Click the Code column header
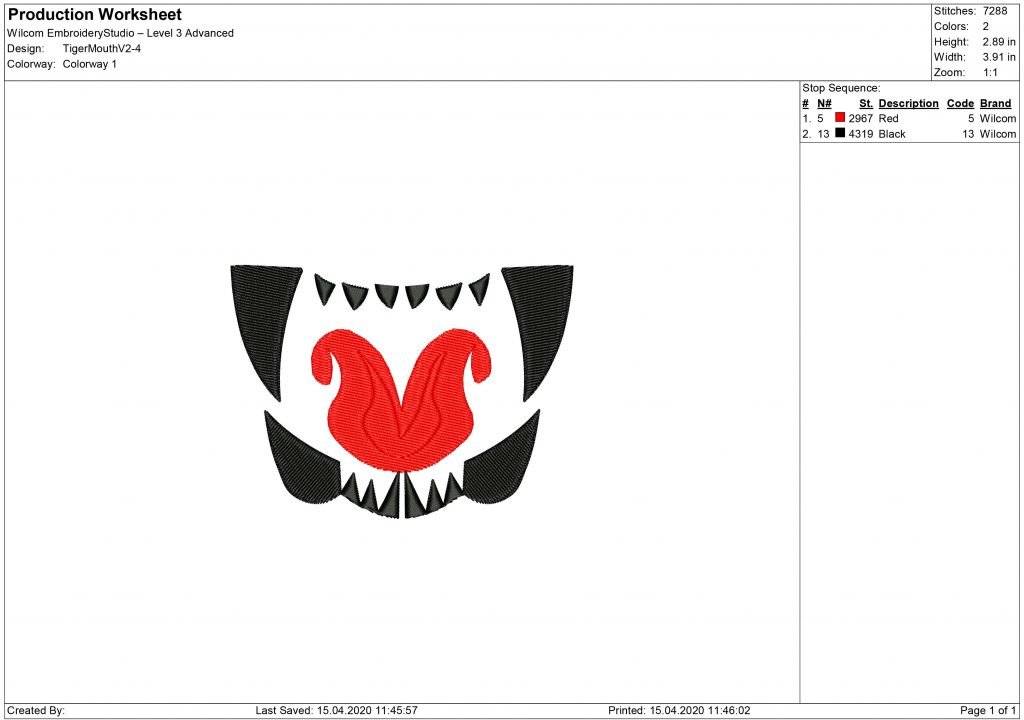1024x720 pixels. [960, 103]
